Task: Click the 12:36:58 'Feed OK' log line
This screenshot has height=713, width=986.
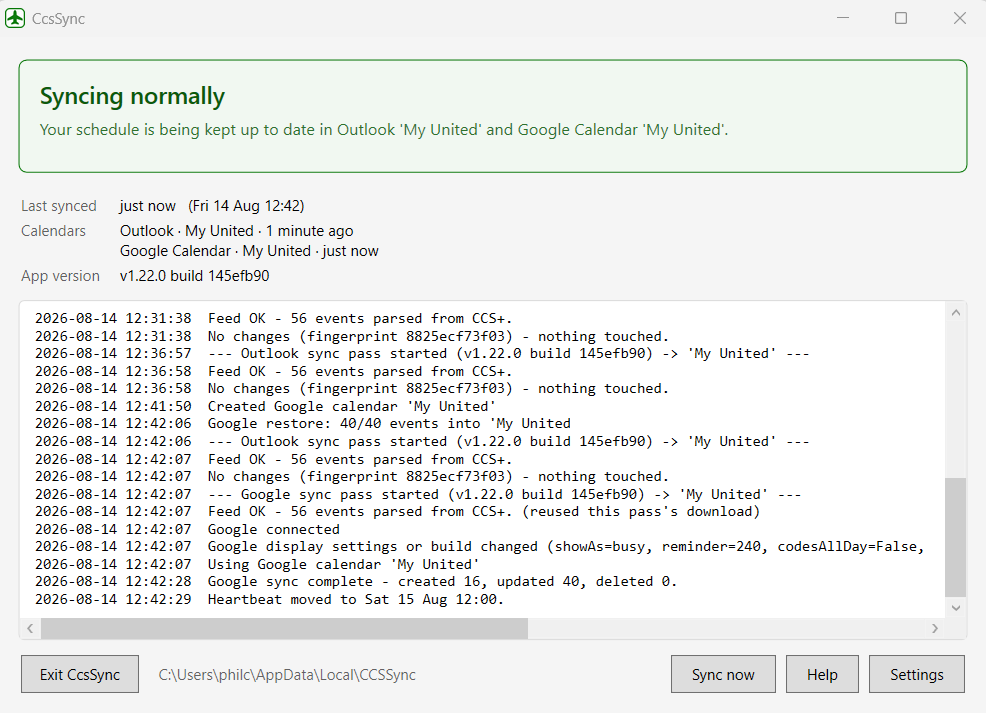Action: click(274, 371)
